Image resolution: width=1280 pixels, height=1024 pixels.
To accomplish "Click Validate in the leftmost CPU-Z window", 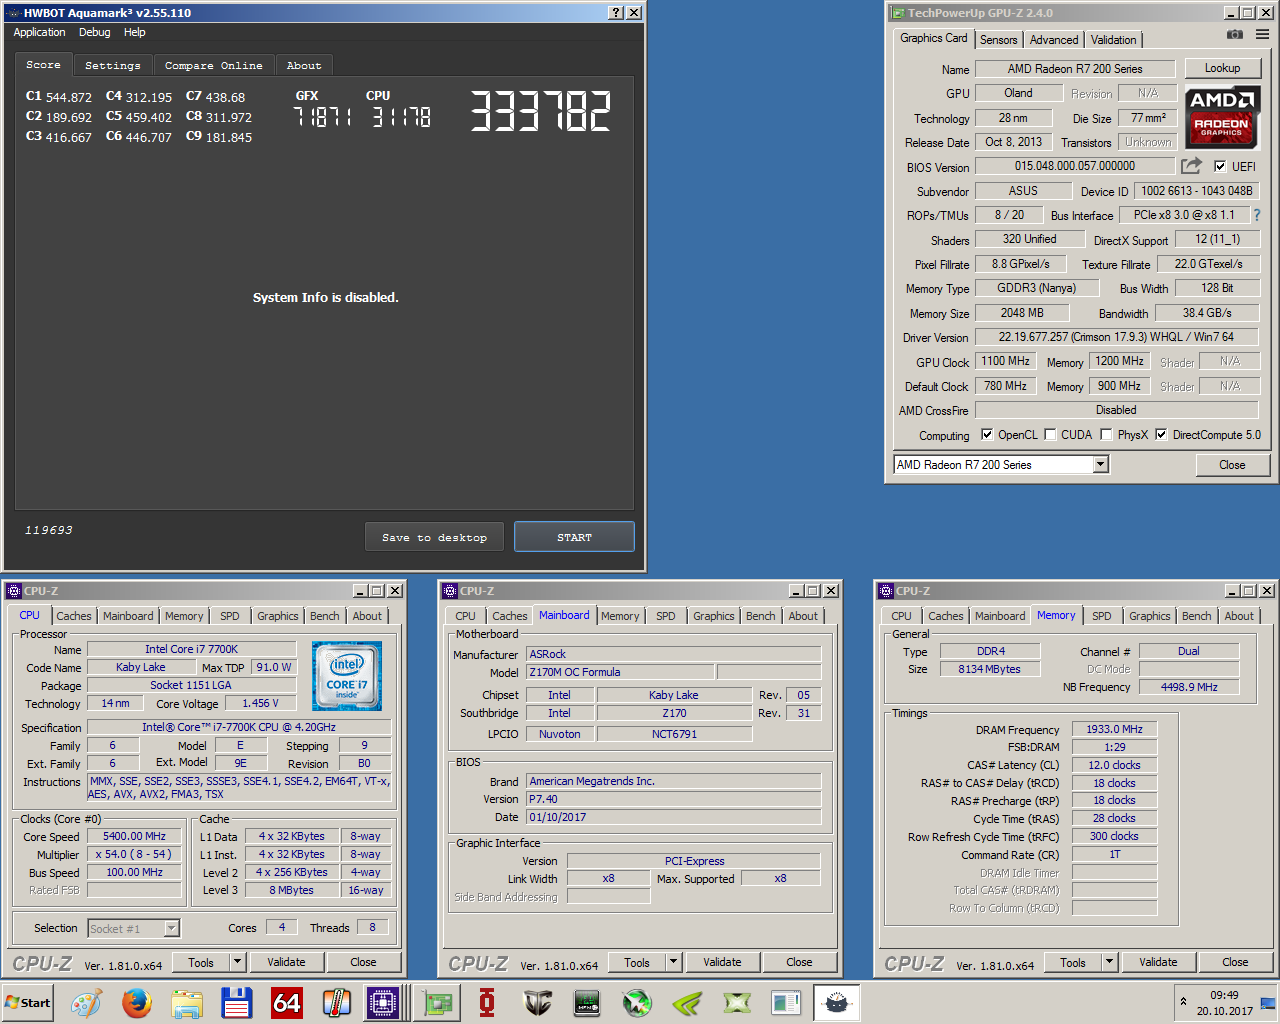I will [286, 962].
